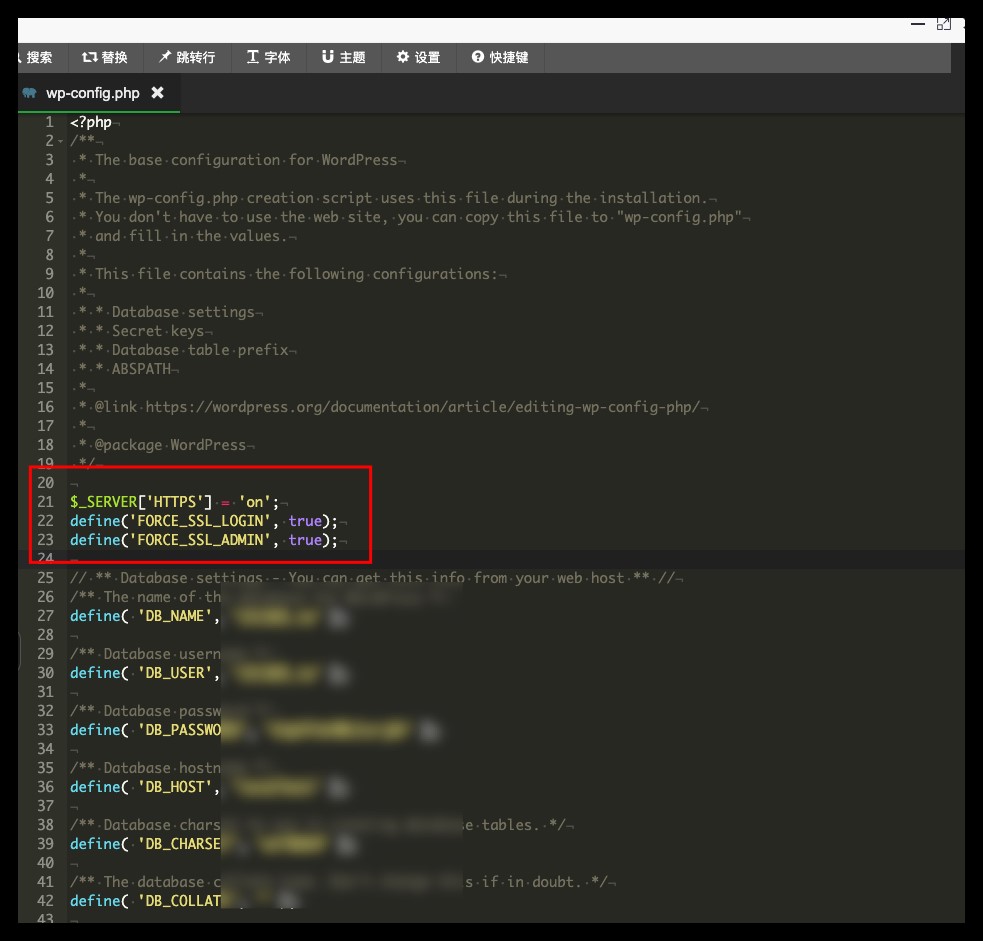Click line number 21 in the gutter
The height and width of the screenshot is (941, 983).
click(x=45, y=502)
